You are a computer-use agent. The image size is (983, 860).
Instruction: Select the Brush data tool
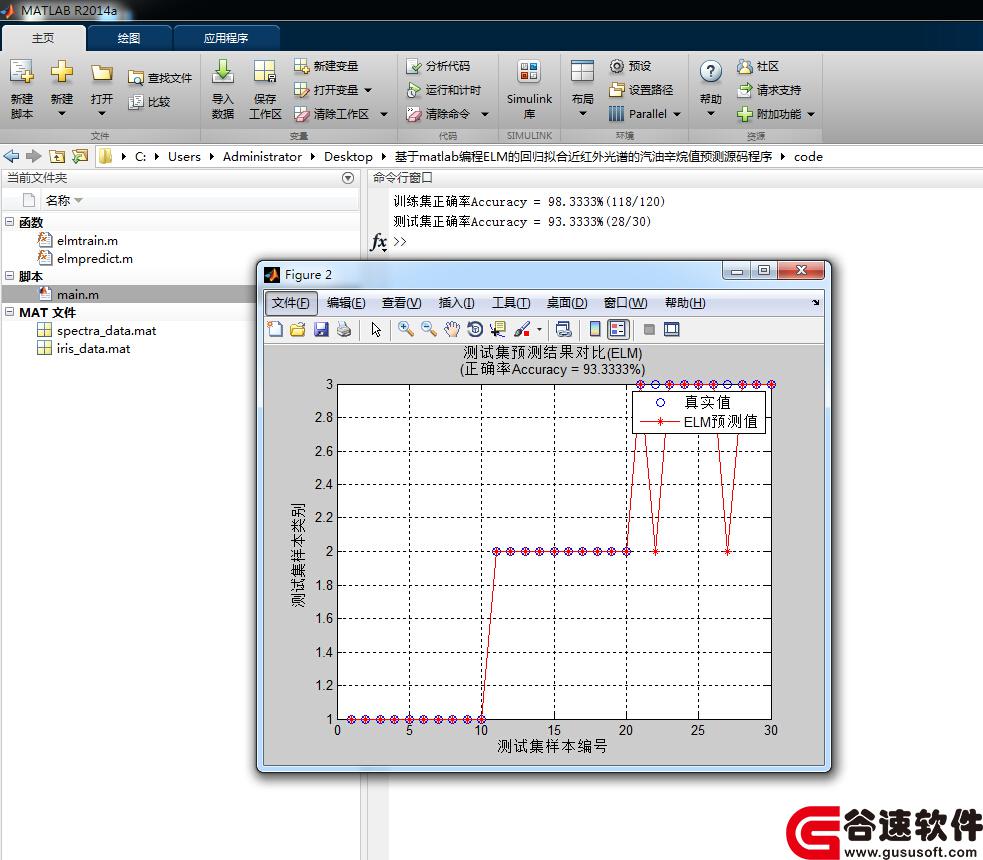pos(522,329)
